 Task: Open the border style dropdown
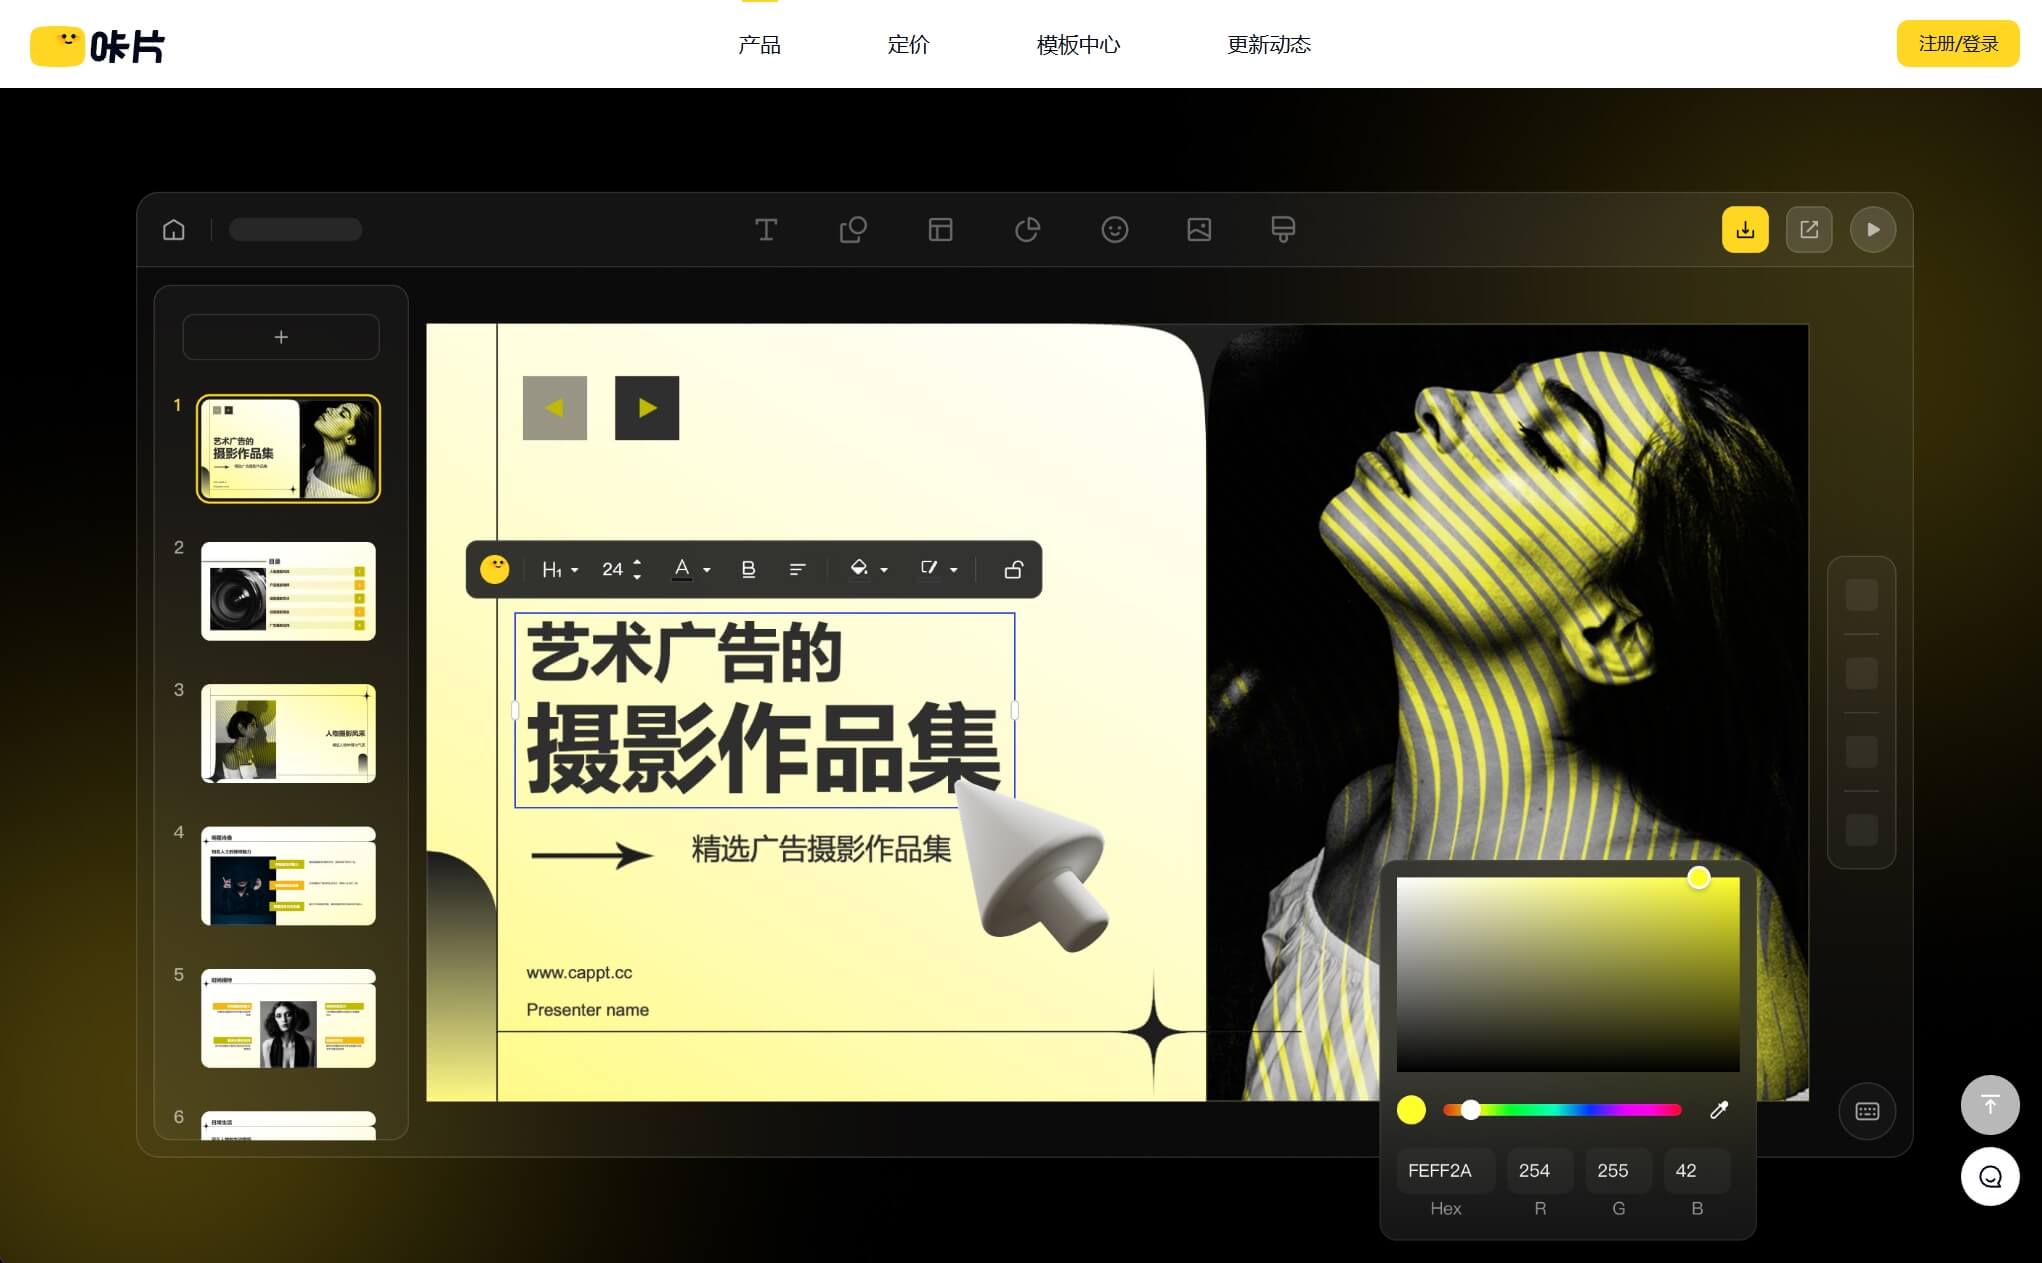(x=937, y=569)
